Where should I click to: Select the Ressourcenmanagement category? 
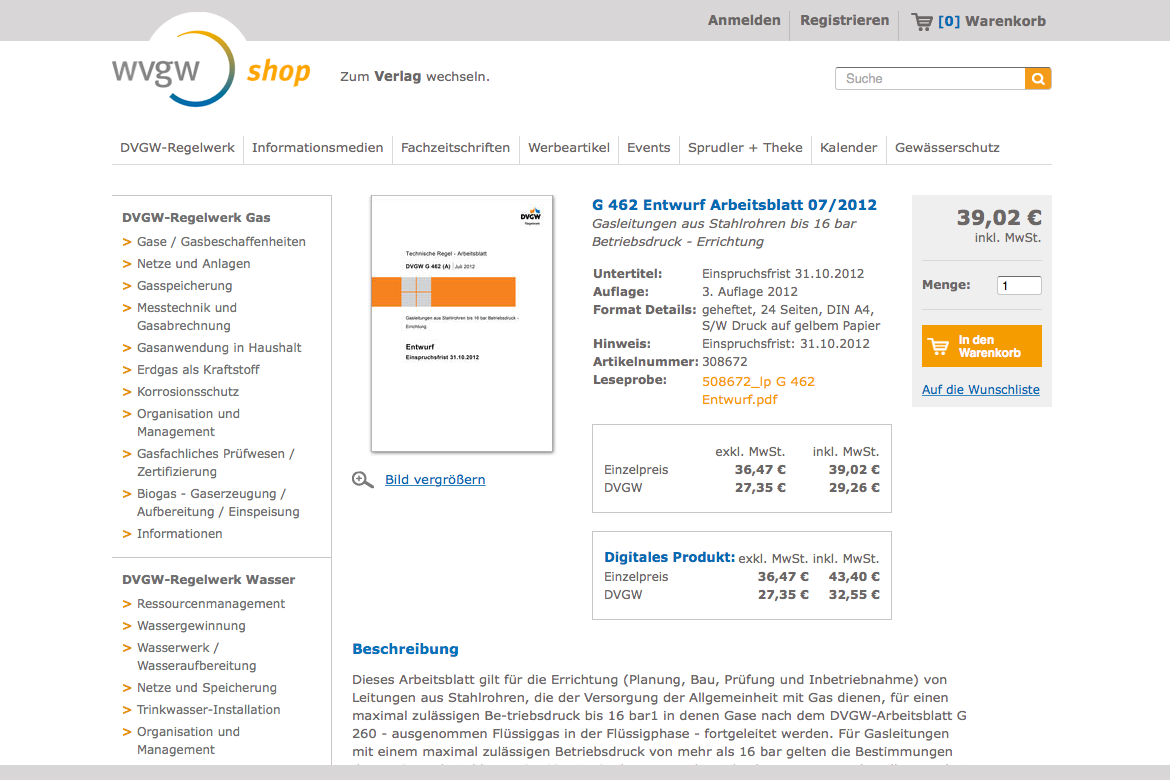[x=210, y=604]
